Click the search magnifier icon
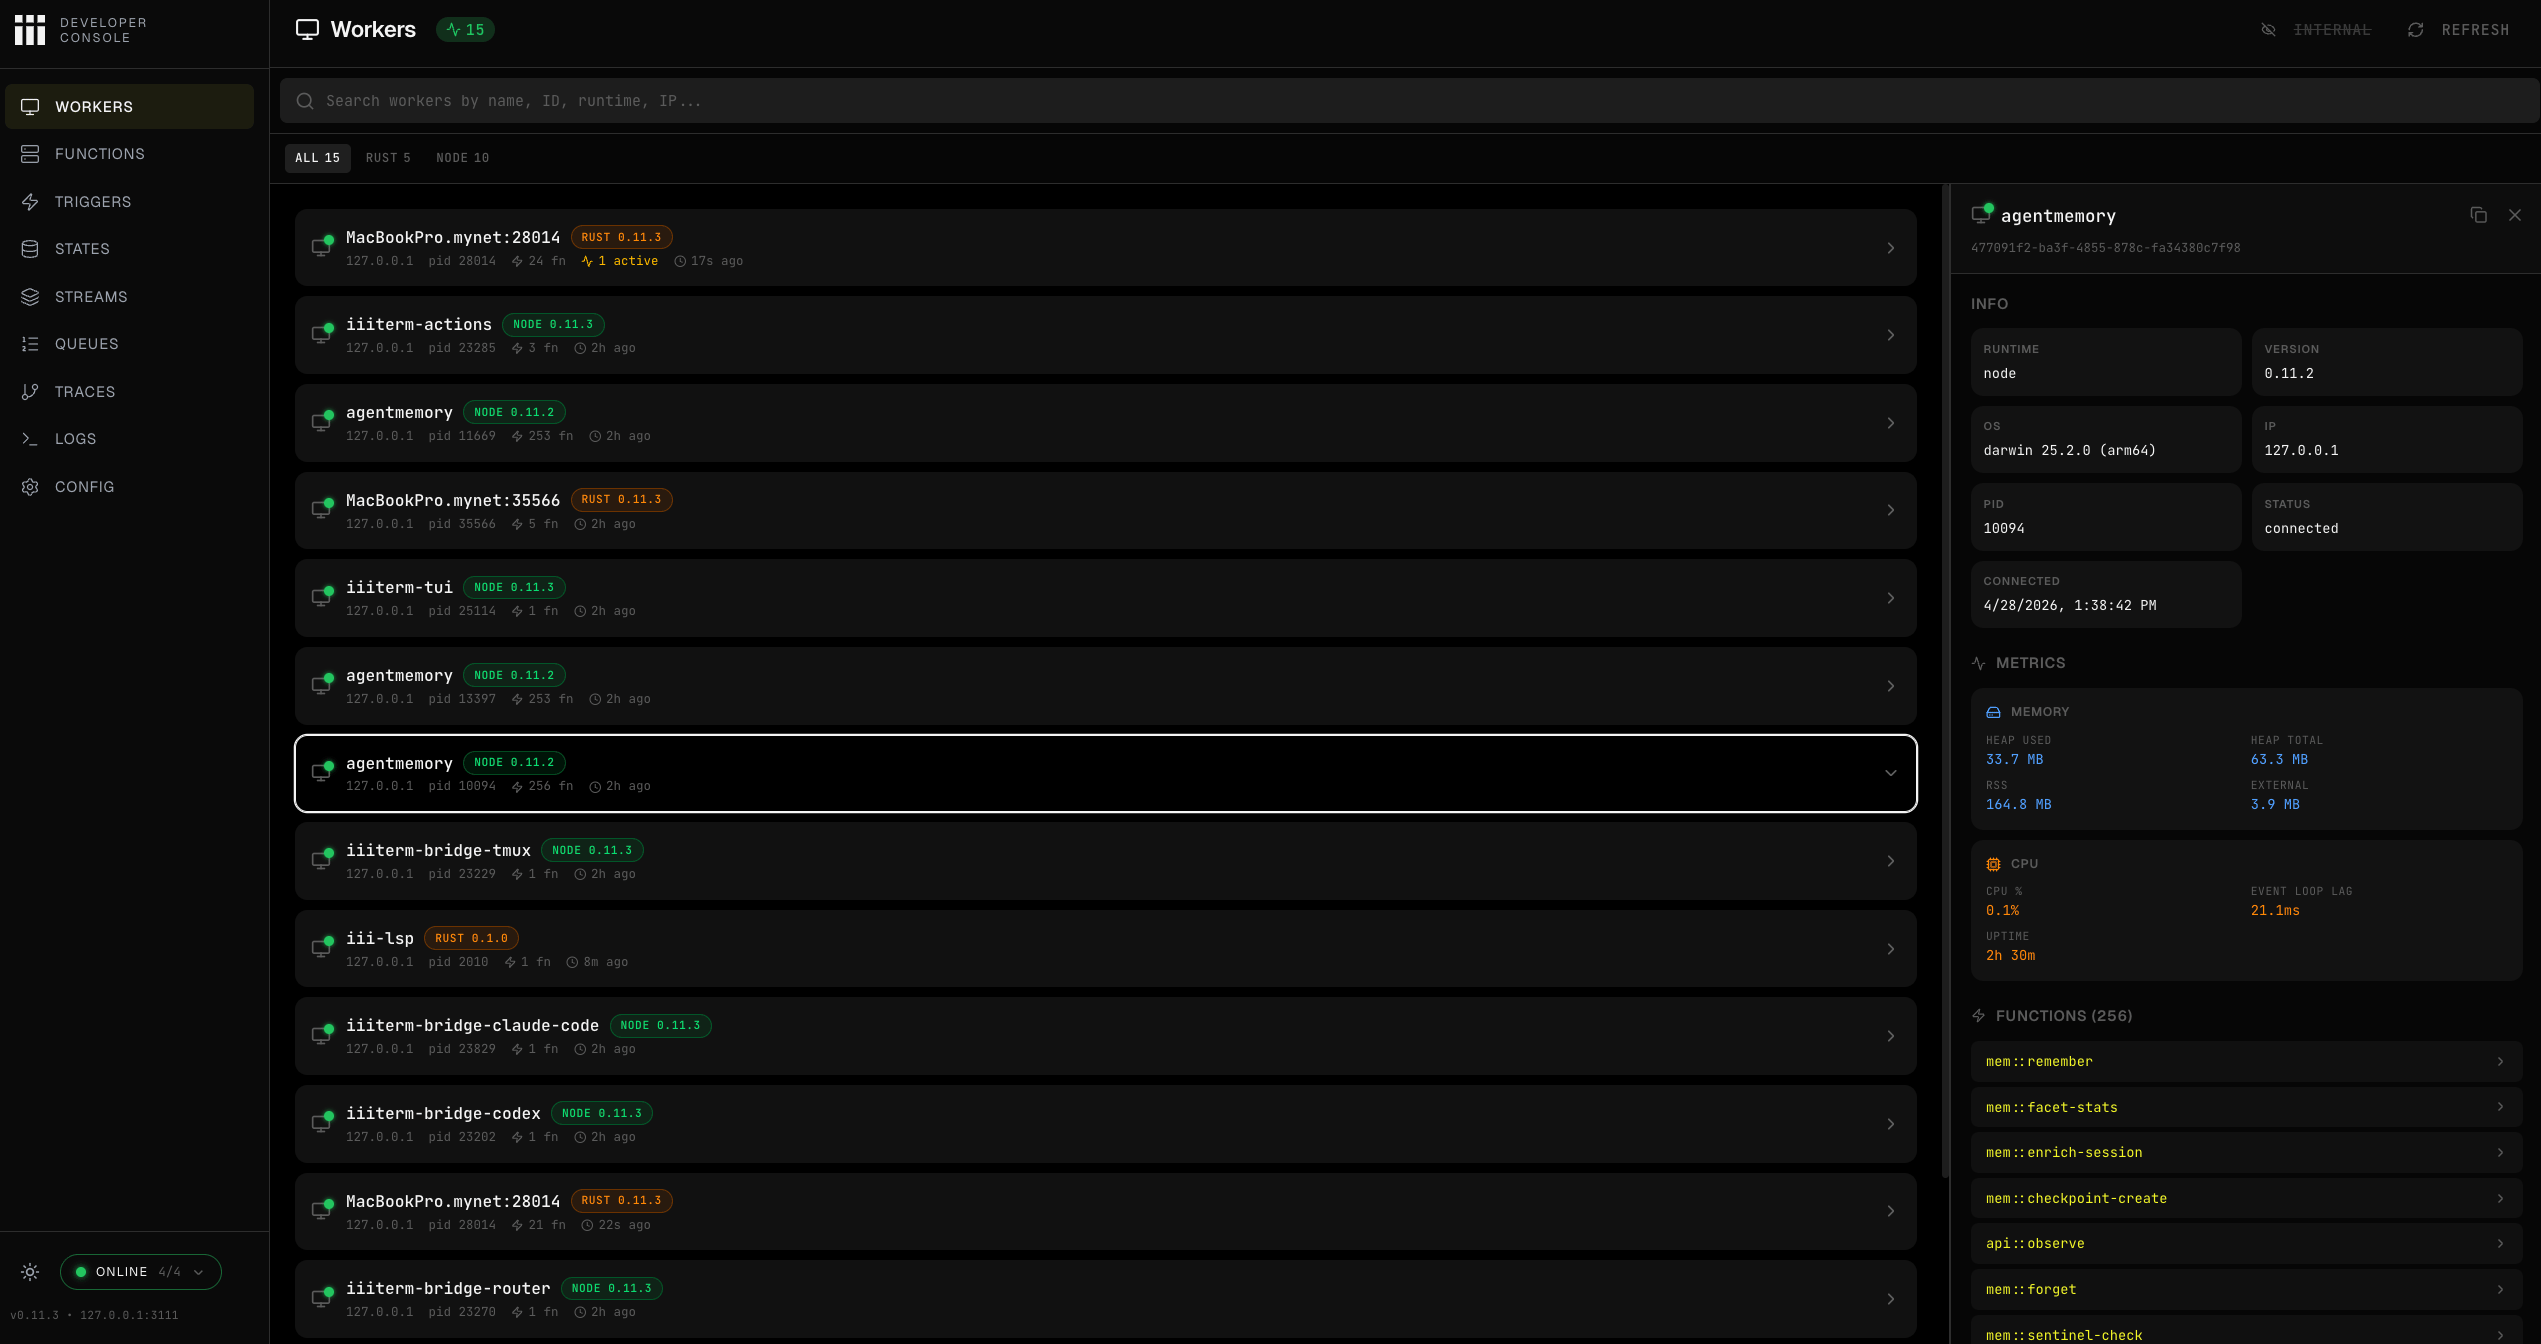 pos(305,101)
